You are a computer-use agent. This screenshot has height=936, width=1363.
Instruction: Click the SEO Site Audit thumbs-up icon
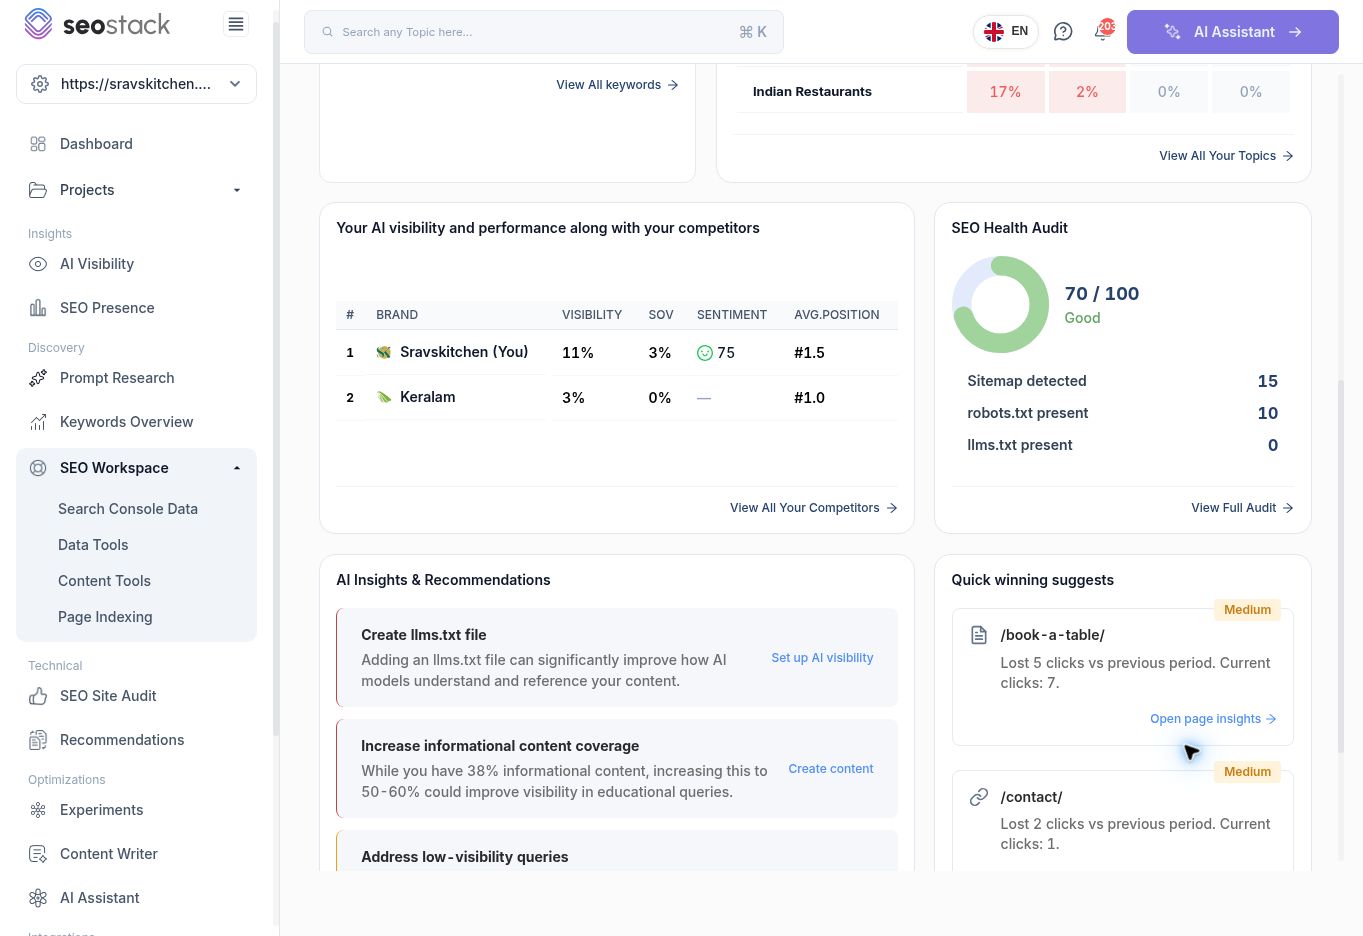(x=38, y=696)
